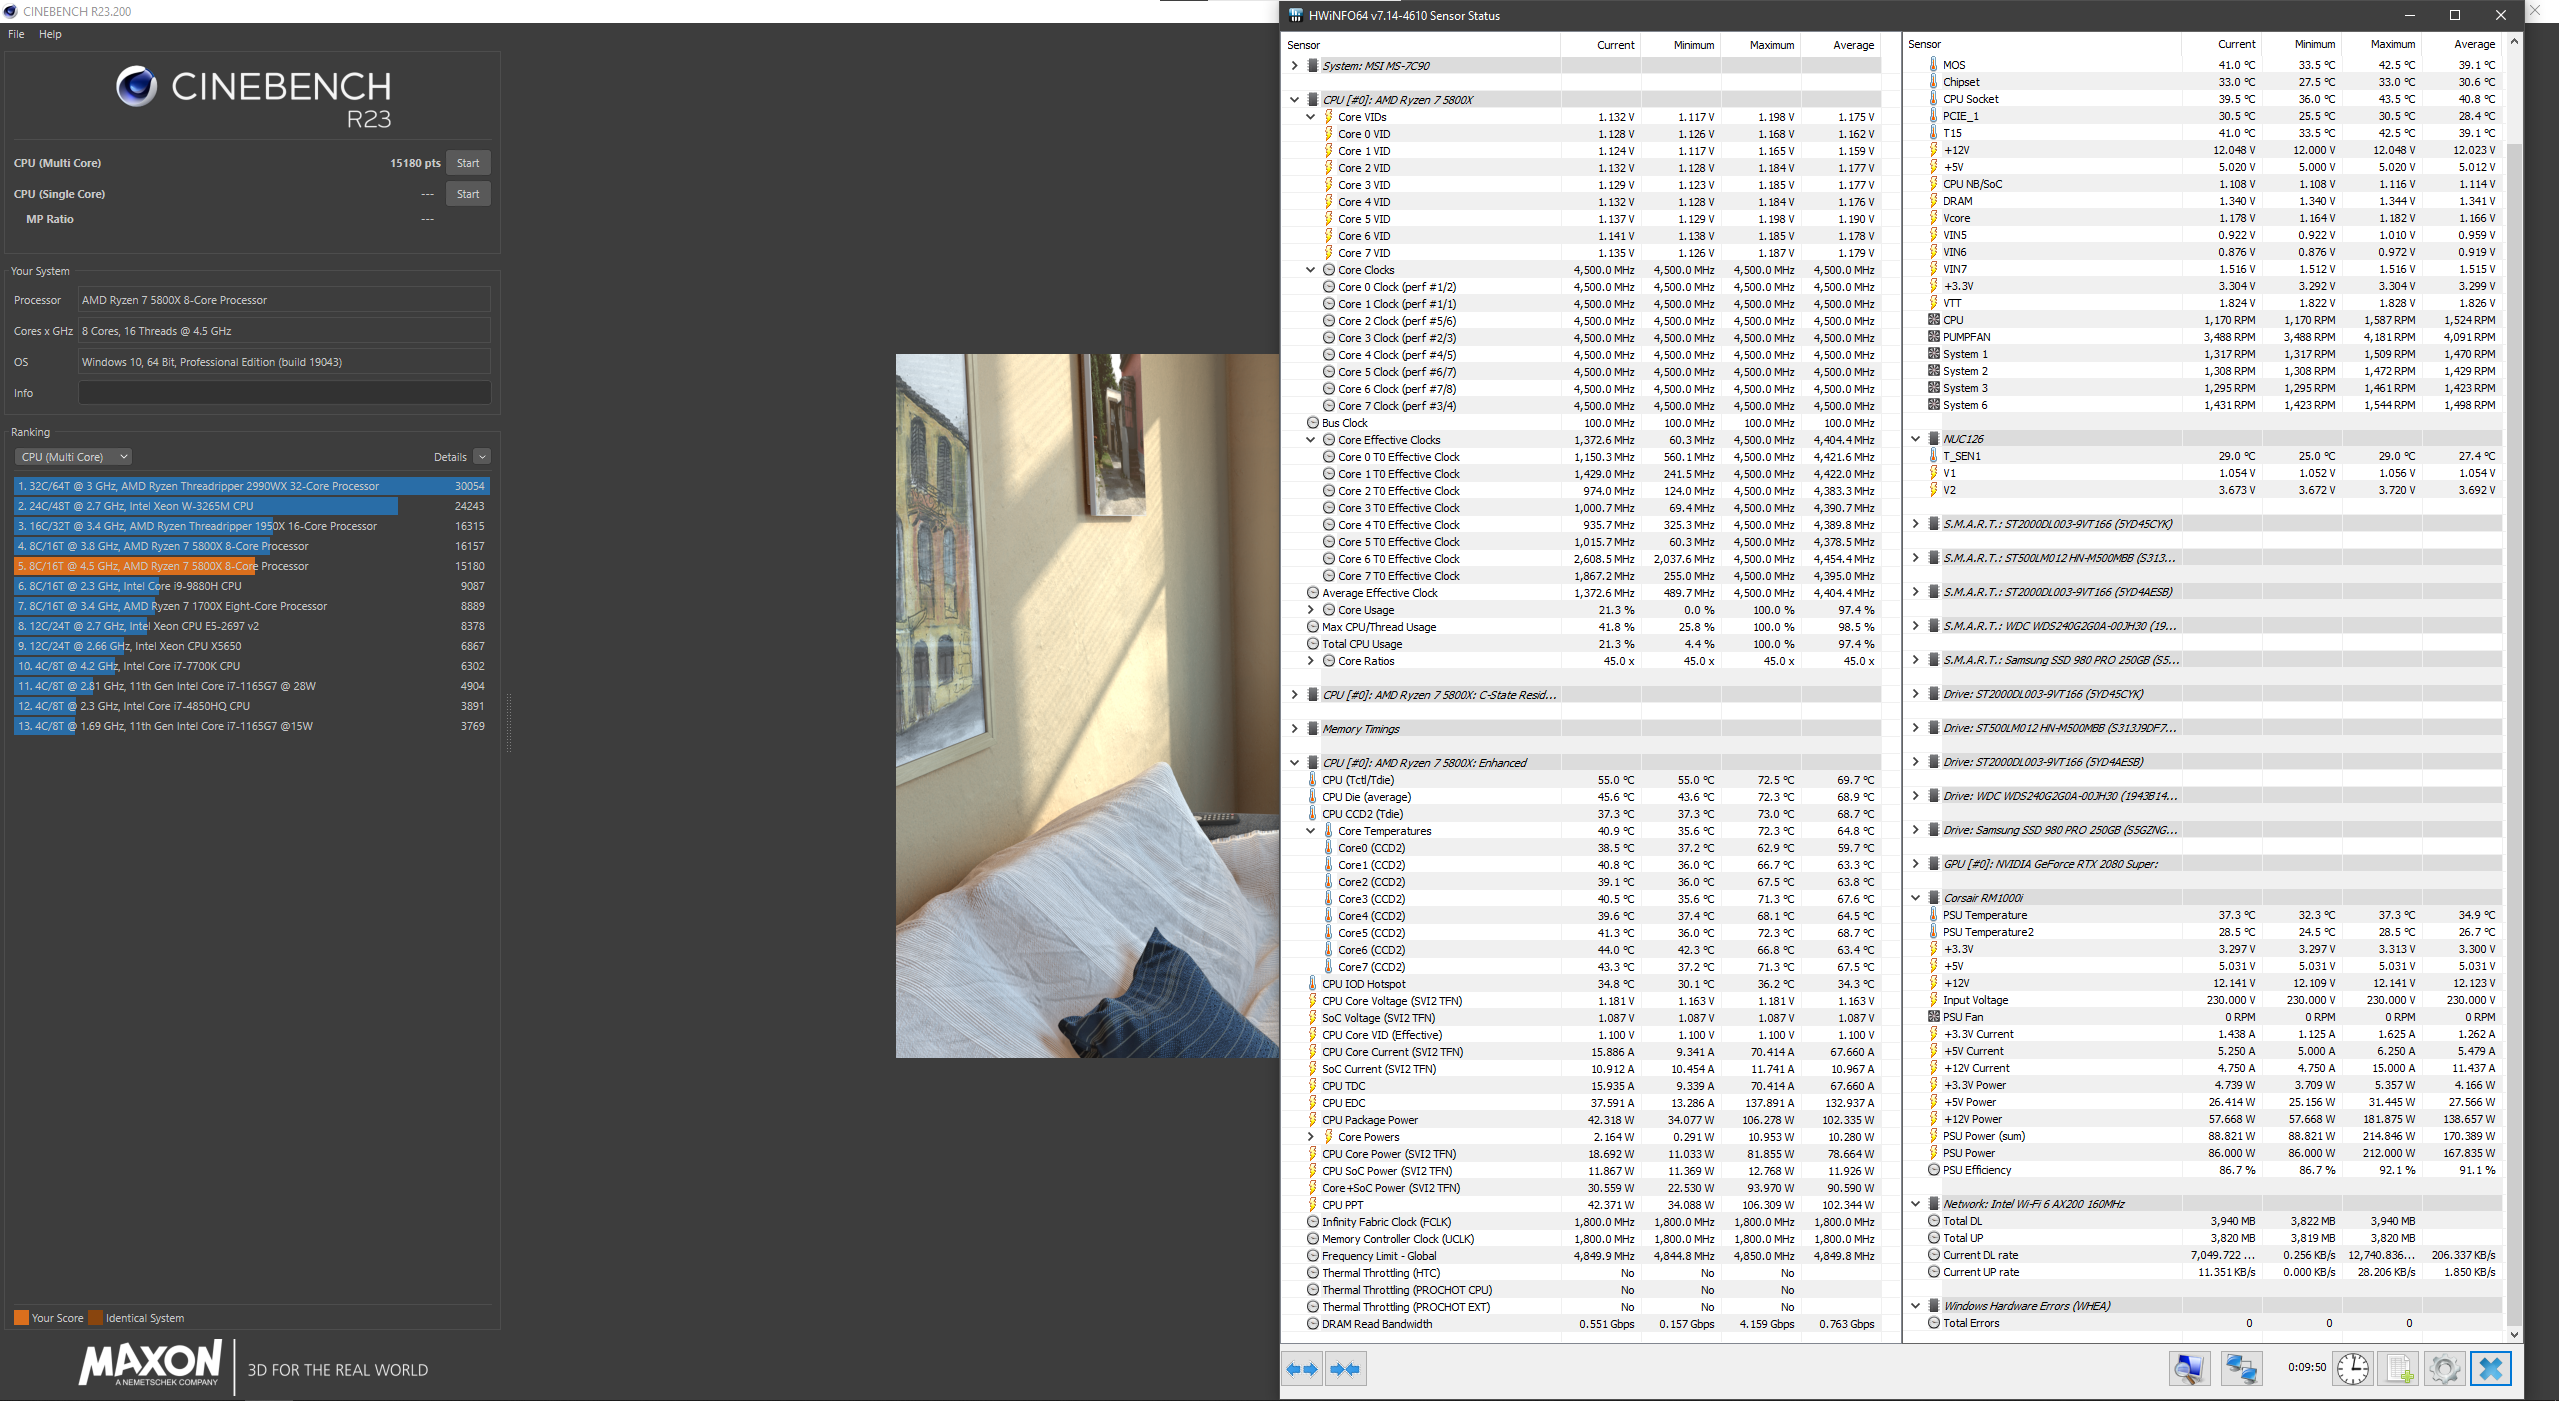This screenshot has width=2559, height=1401.
Task: Click the expand columns arrows icon in HWiNFO
Action: coord(1302,1369)
